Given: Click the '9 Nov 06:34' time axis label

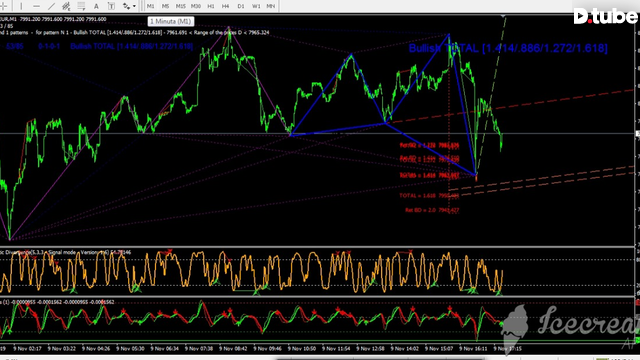Looking at the screenshot, I should pos(164,349).
